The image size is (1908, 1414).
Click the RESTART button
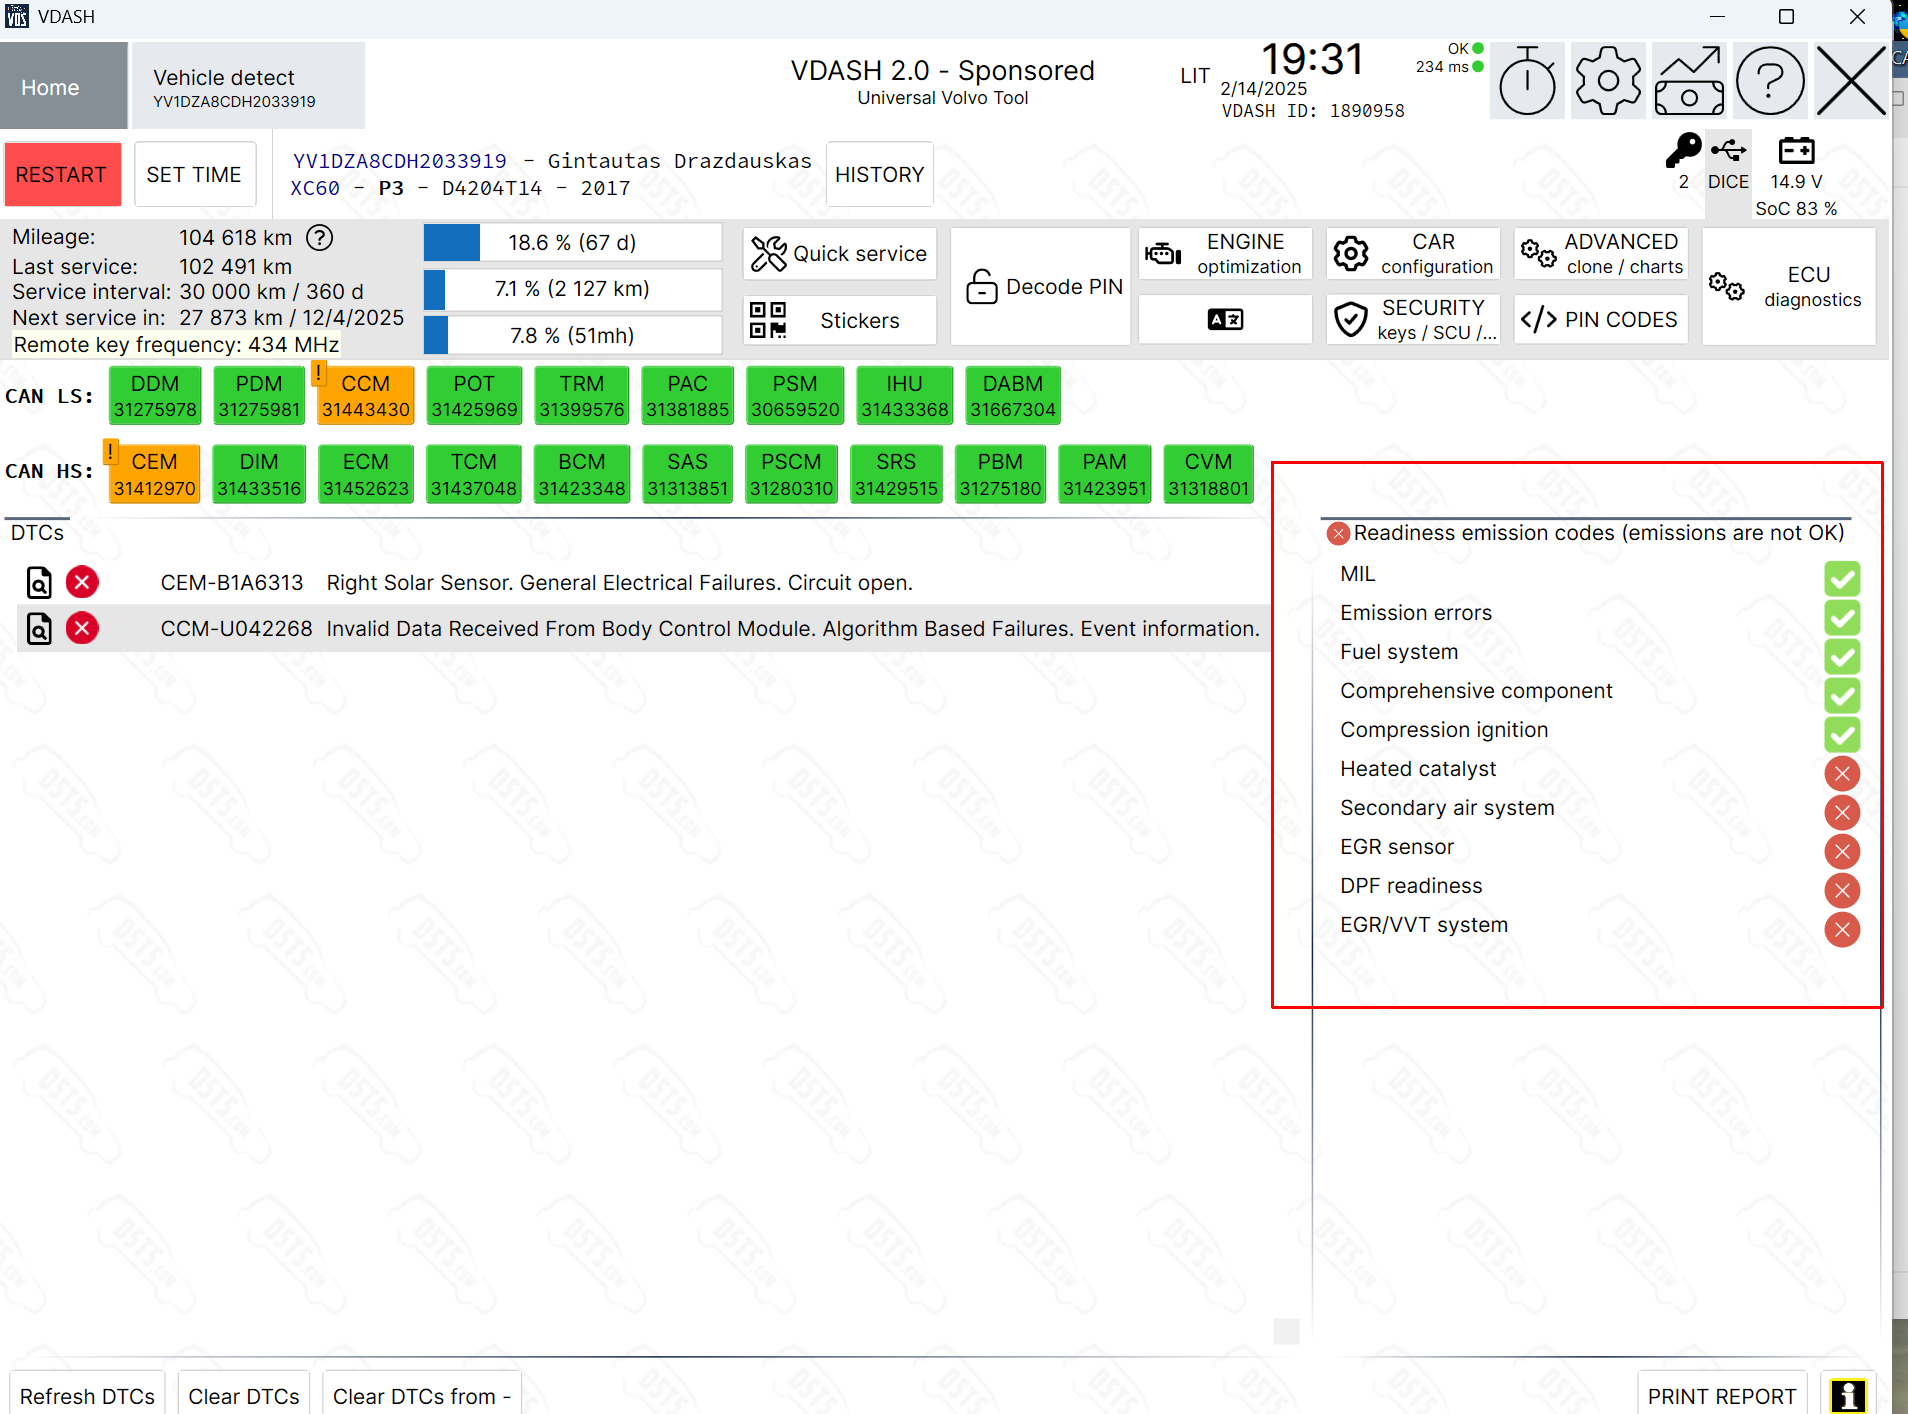pyautogui.click(x=62, y=175)
